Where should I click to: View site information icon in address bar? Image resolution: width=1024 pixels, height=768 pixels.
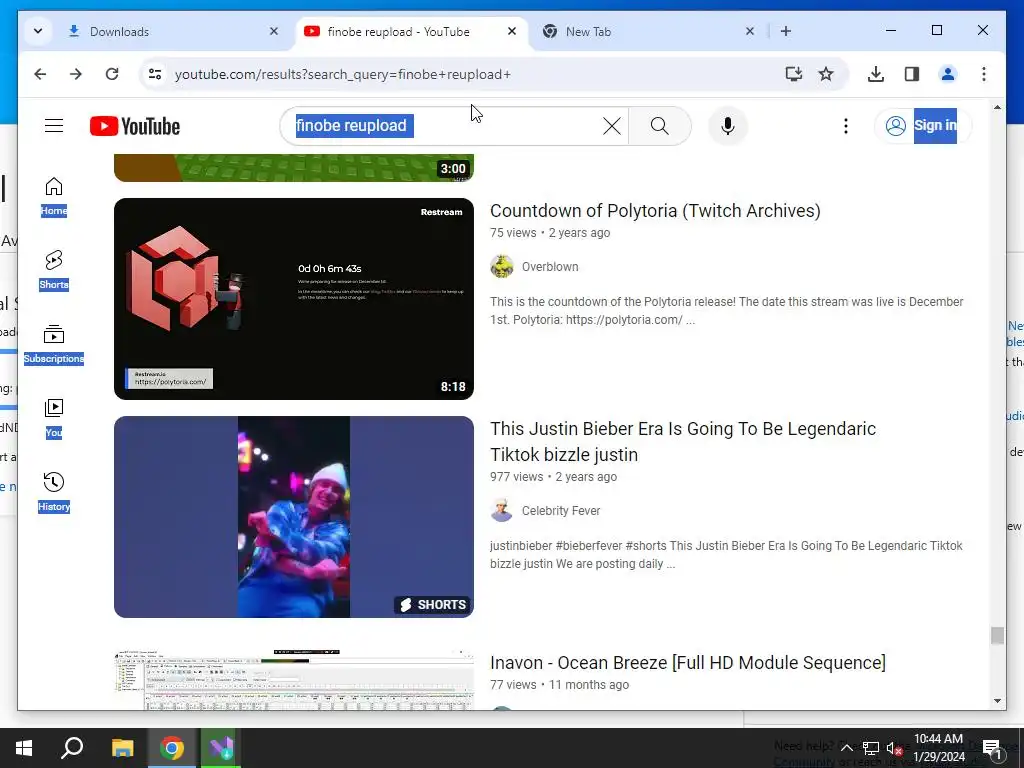(155, 74)
